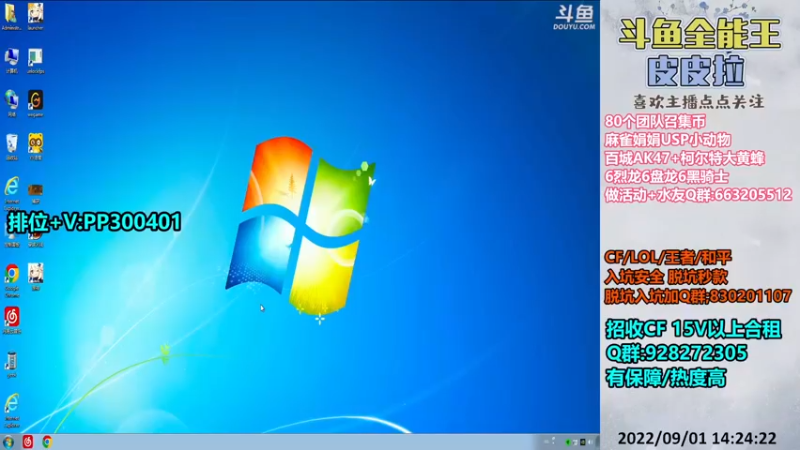This screenshot has height=450, width=800.
Task: Open the anime-girl shortcut labeled launcher
Action: (35, 16)
